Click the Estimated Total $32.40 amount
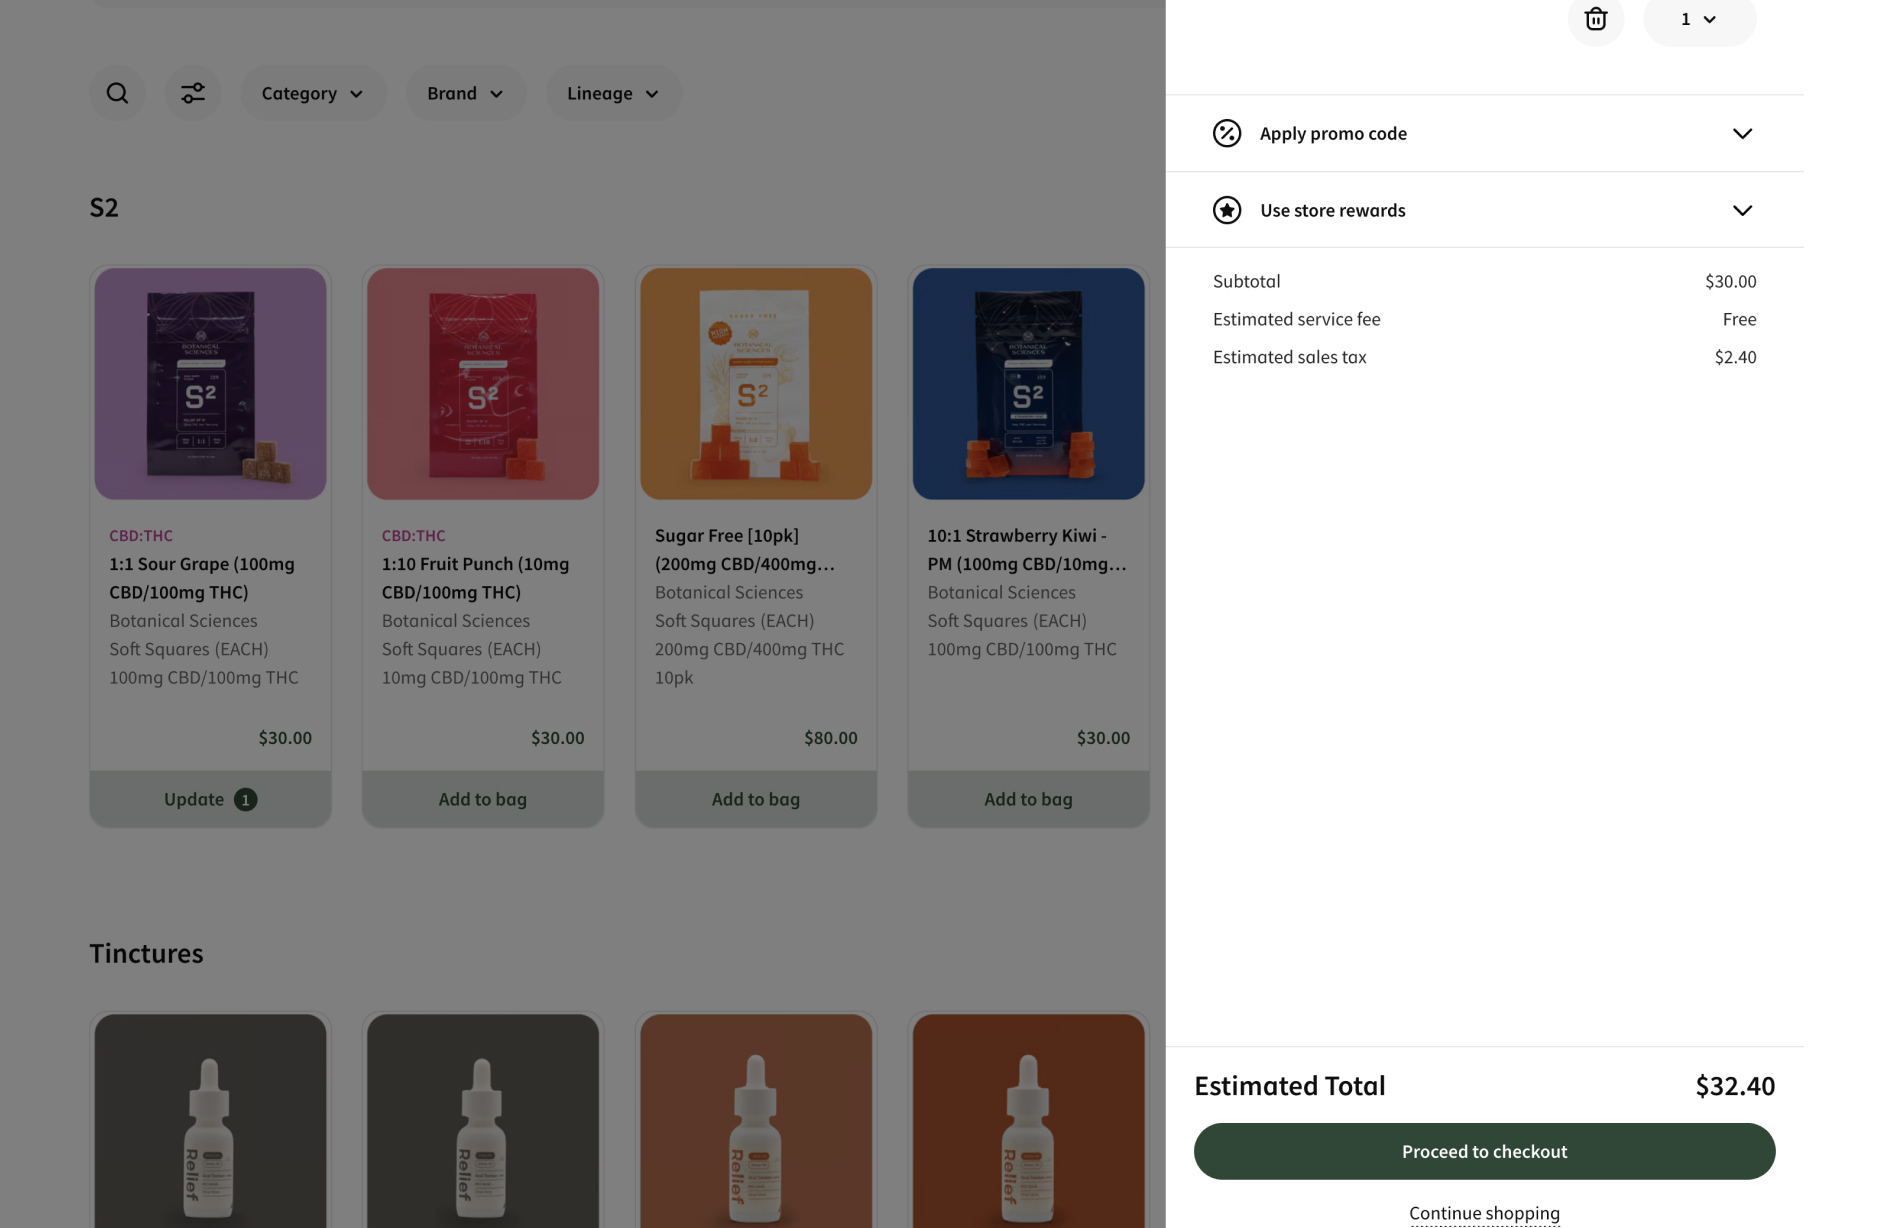 click(1735, 1086)
